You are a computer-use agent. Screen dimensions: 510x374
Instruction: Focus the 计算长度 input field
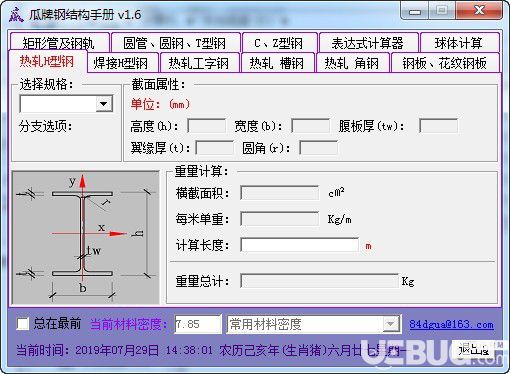tap(299, 245)
